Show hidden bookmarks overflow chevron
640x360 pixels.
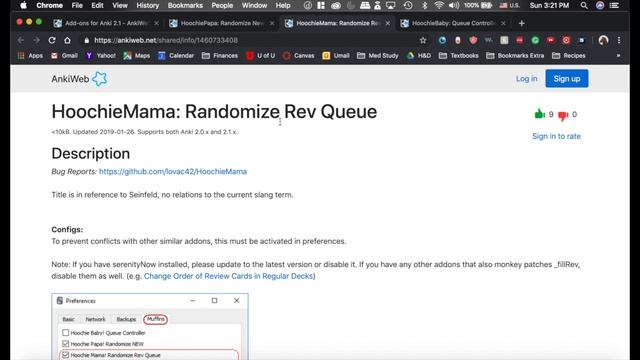pyautogui.click(x=618, y=56)
